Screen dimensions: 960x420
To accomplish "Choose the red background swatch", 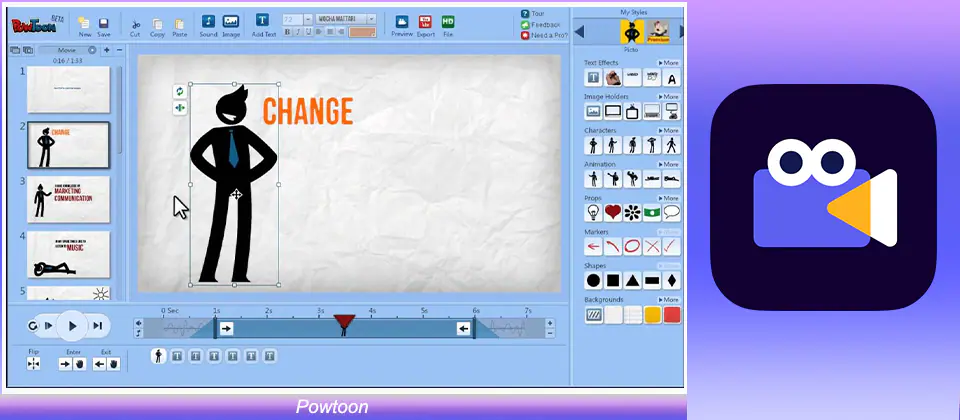I will [x=672, y=315].
